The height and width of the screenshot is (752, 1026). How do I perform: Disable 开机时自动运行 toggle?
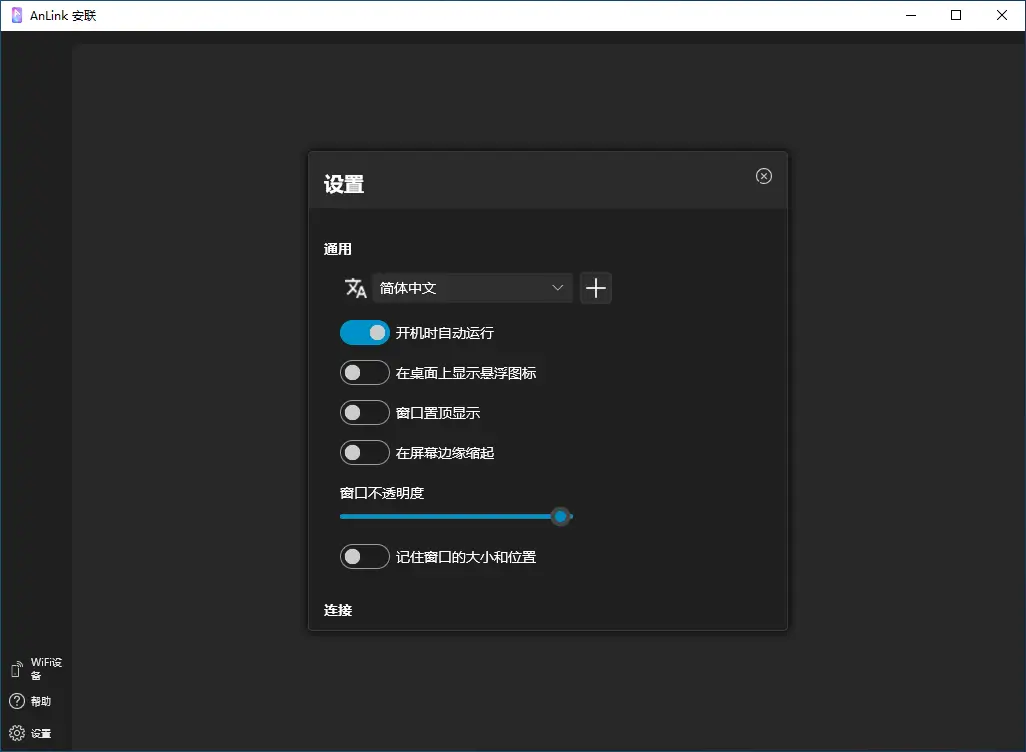tap(365, 333)
